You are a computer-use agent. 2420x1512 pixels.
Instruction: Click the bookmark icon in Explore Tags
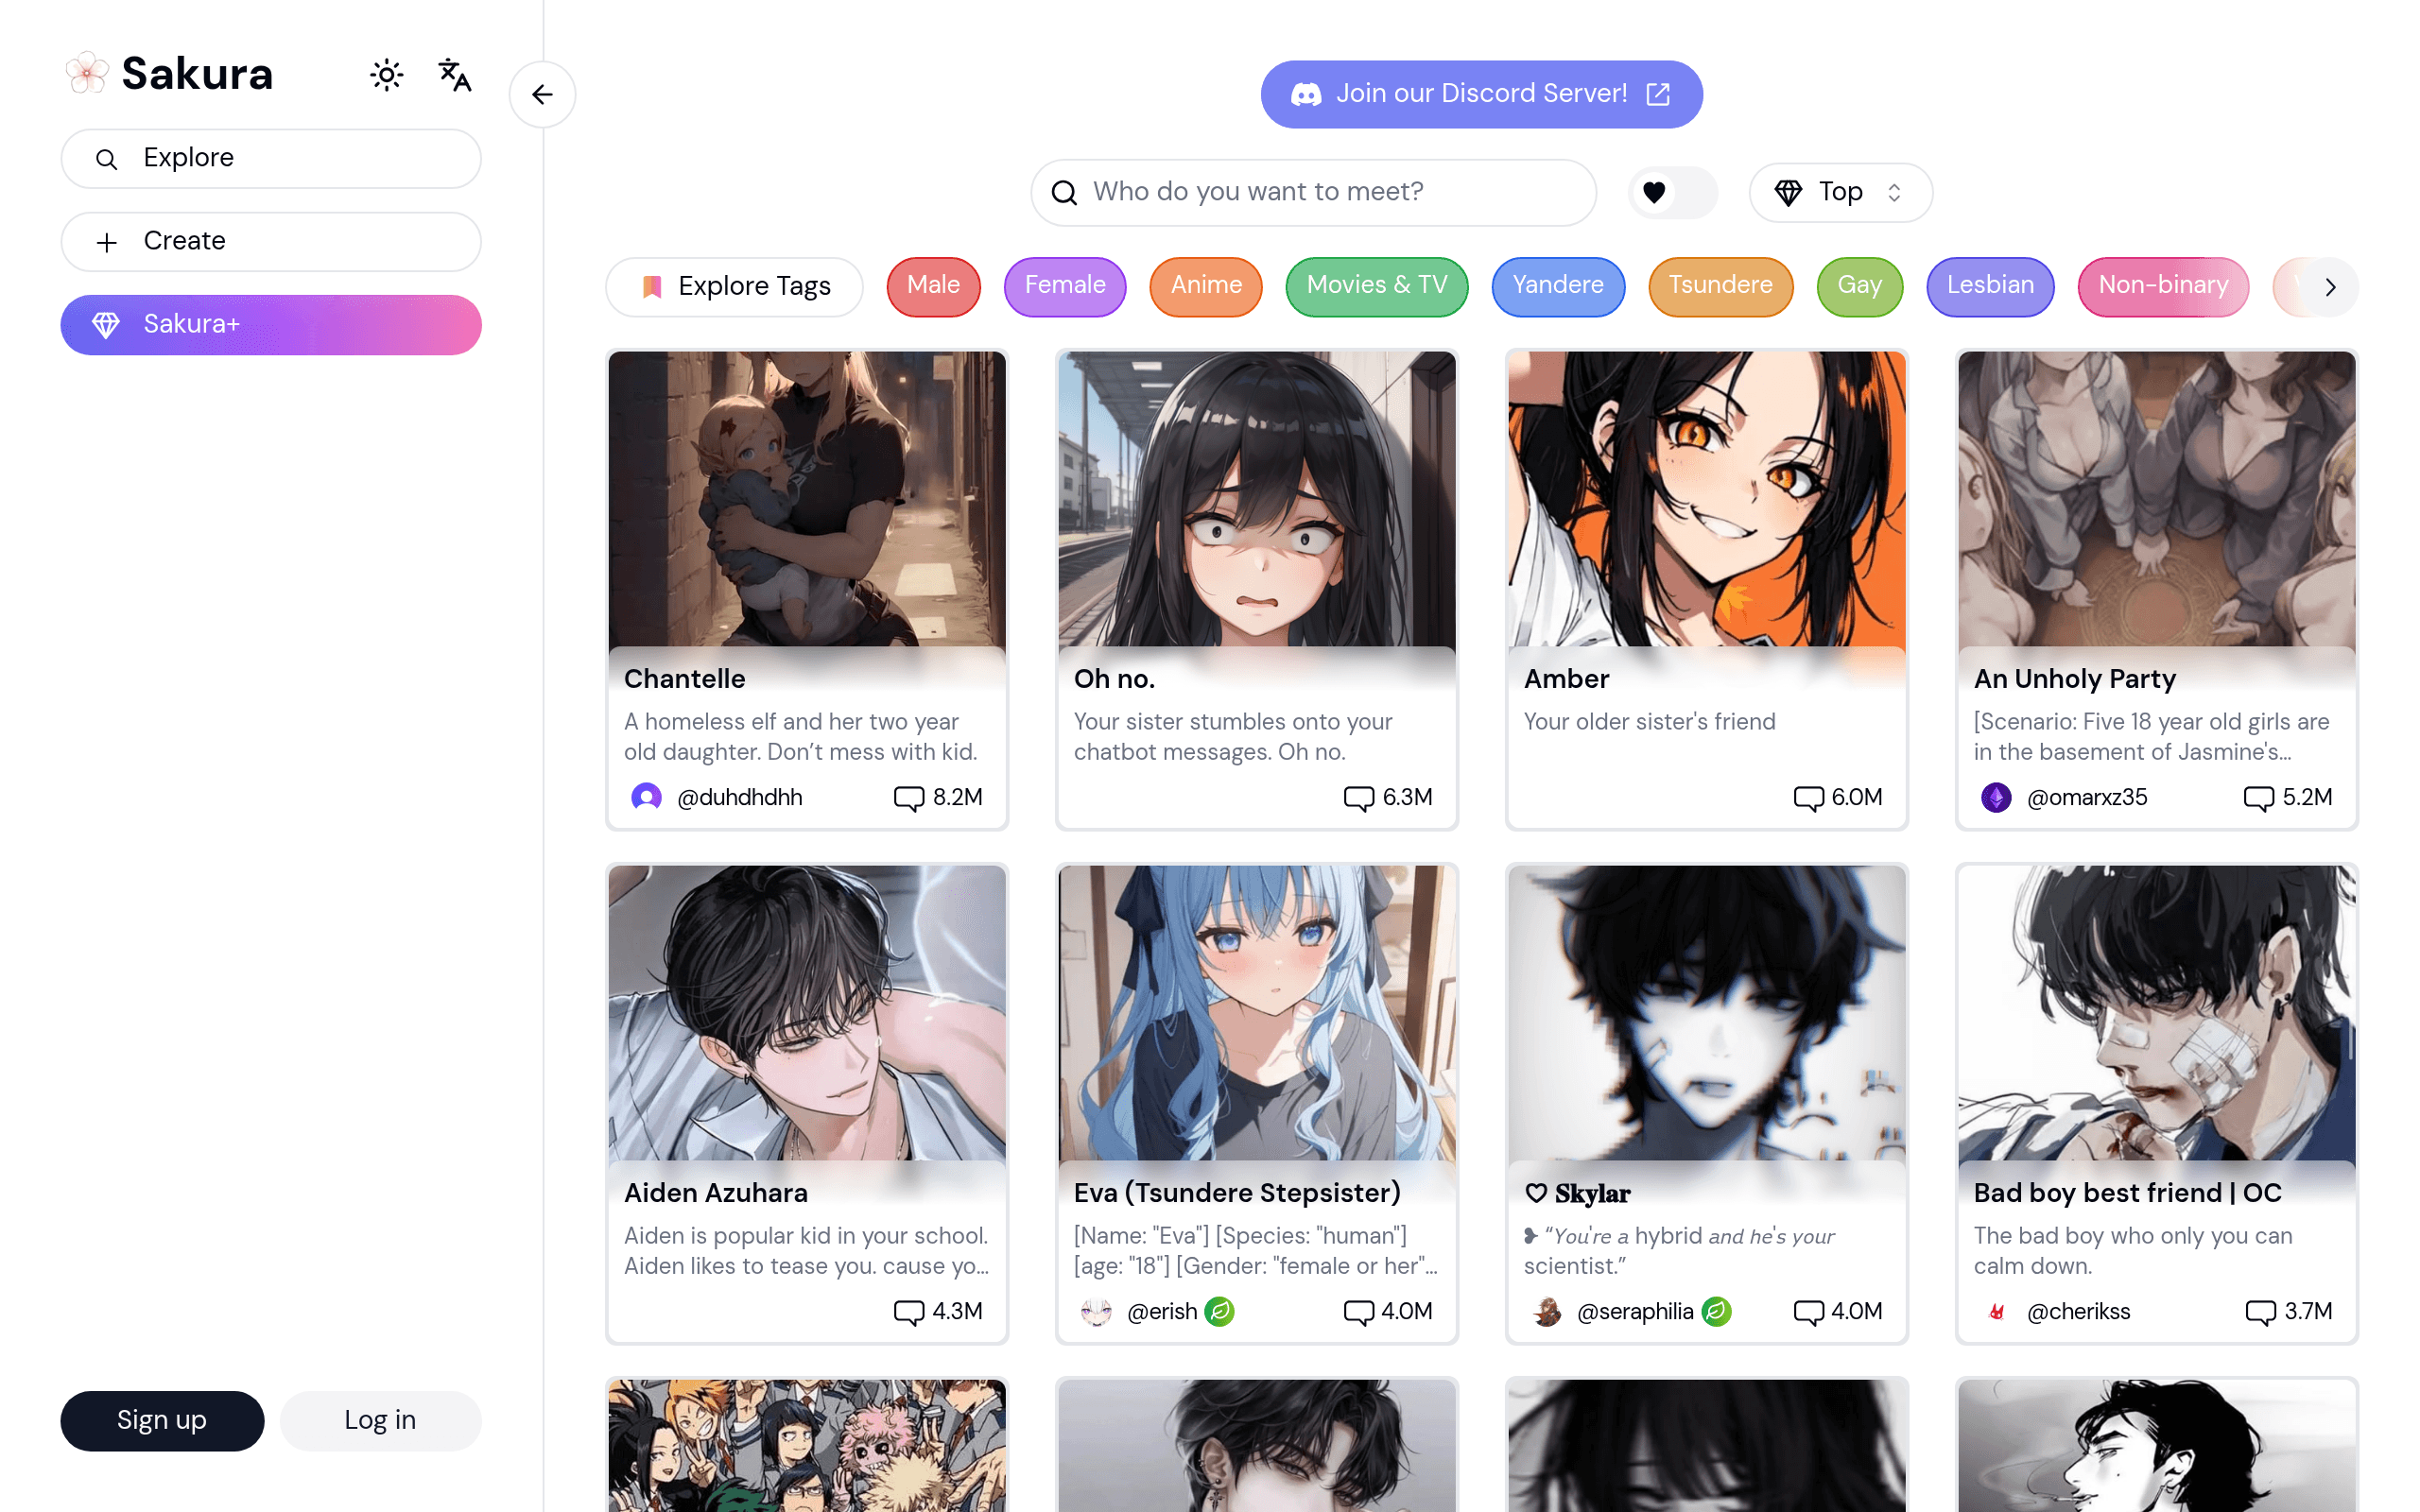[652, 287]
